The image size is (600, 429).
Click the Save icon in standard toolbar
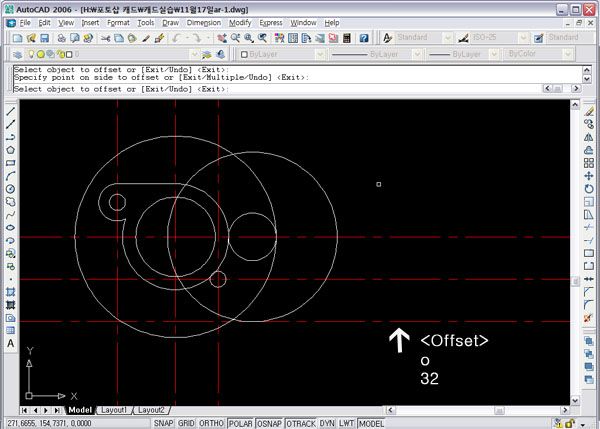click(44, 38)
